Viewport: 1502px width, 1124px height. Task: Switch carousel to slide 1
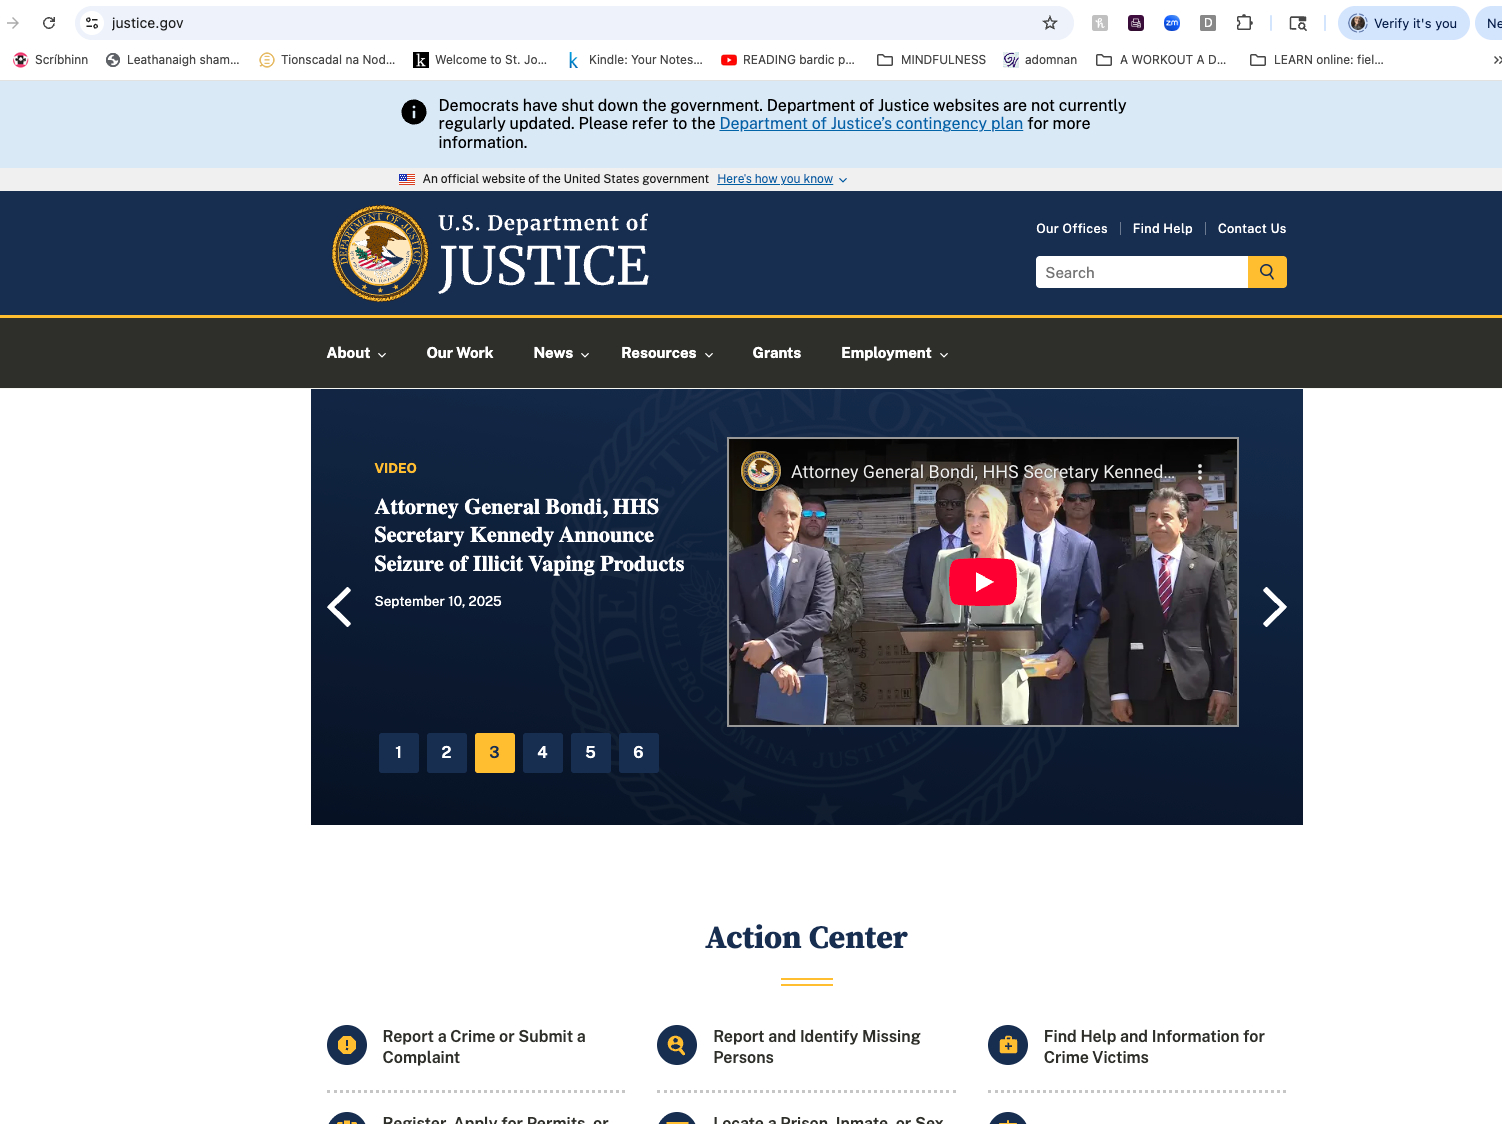tap(398, 753)
